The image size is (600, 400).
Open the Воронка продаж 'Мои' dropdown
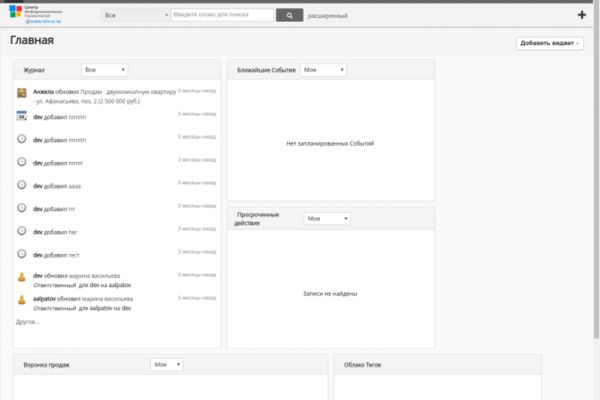coord(167,364)
